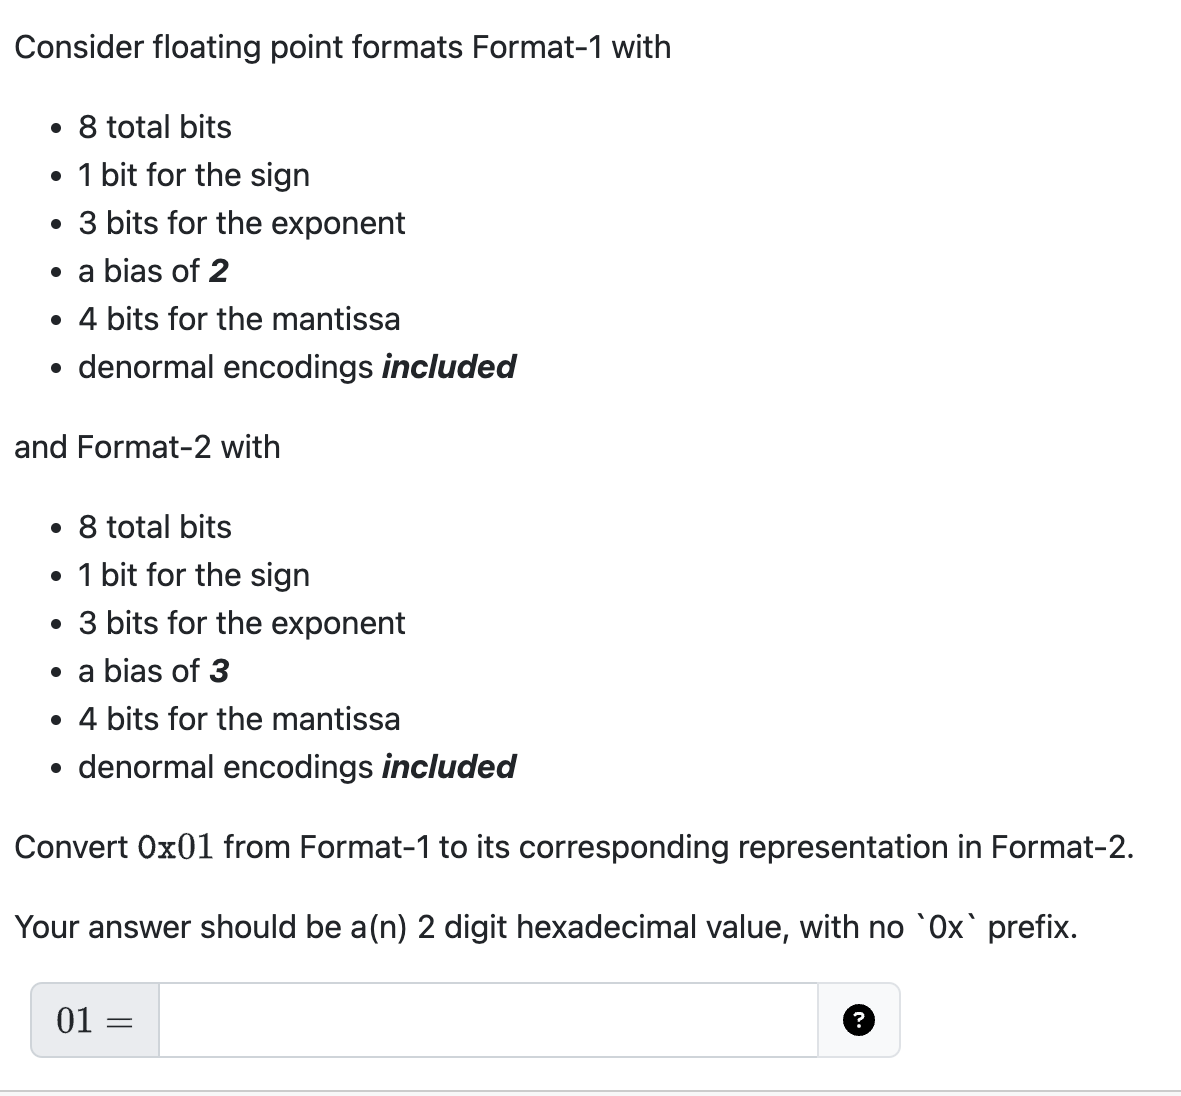Select the bold 3 in bias of 3
This screenshot has width=1181, height=1096.
[x=221, y=671]
